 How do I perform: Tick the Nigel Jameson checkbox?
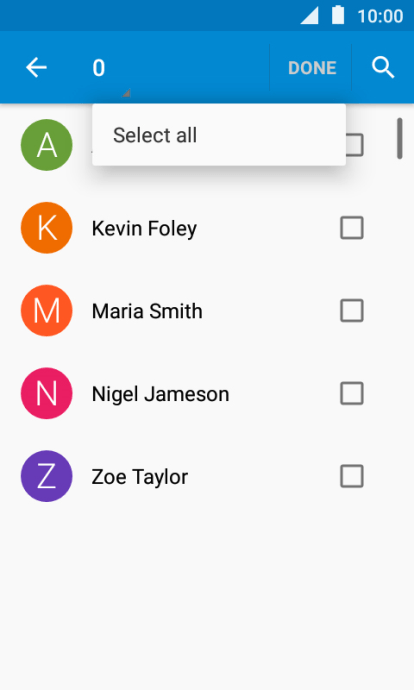pyautogui.click(x=352, y=393)
